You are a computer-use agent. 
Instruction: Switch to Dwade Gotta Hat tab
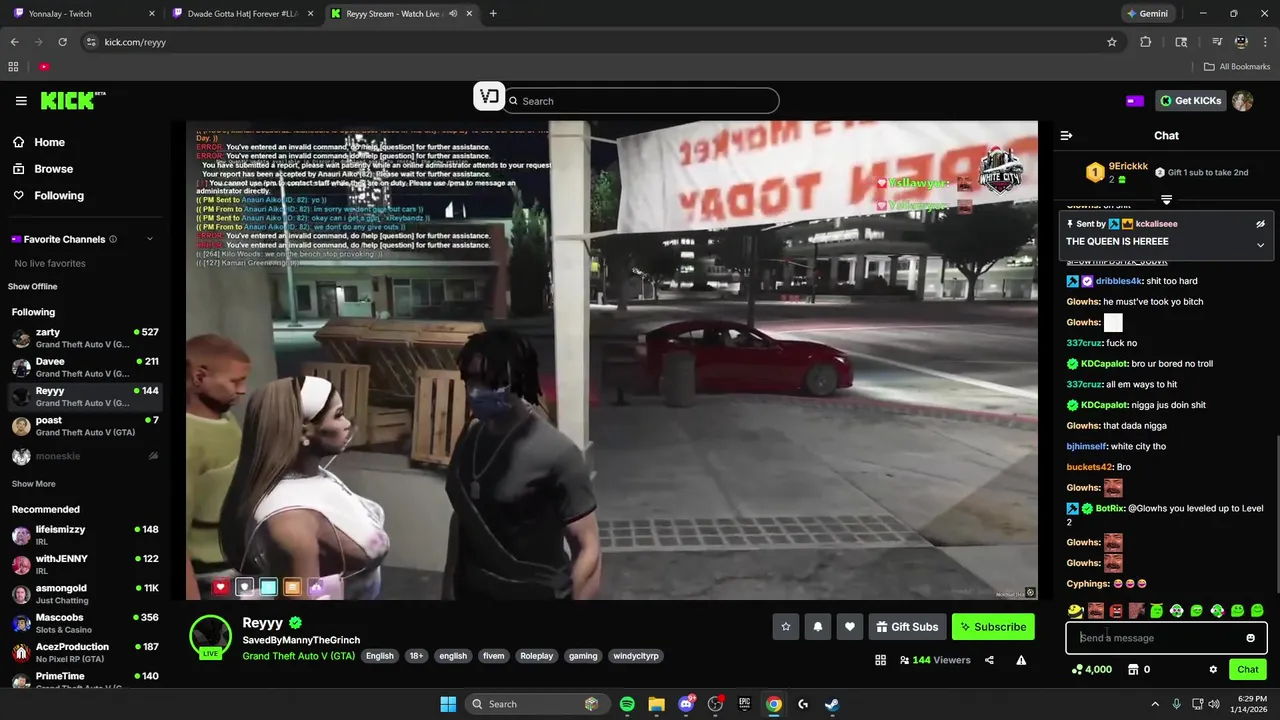tap(241, 14)
